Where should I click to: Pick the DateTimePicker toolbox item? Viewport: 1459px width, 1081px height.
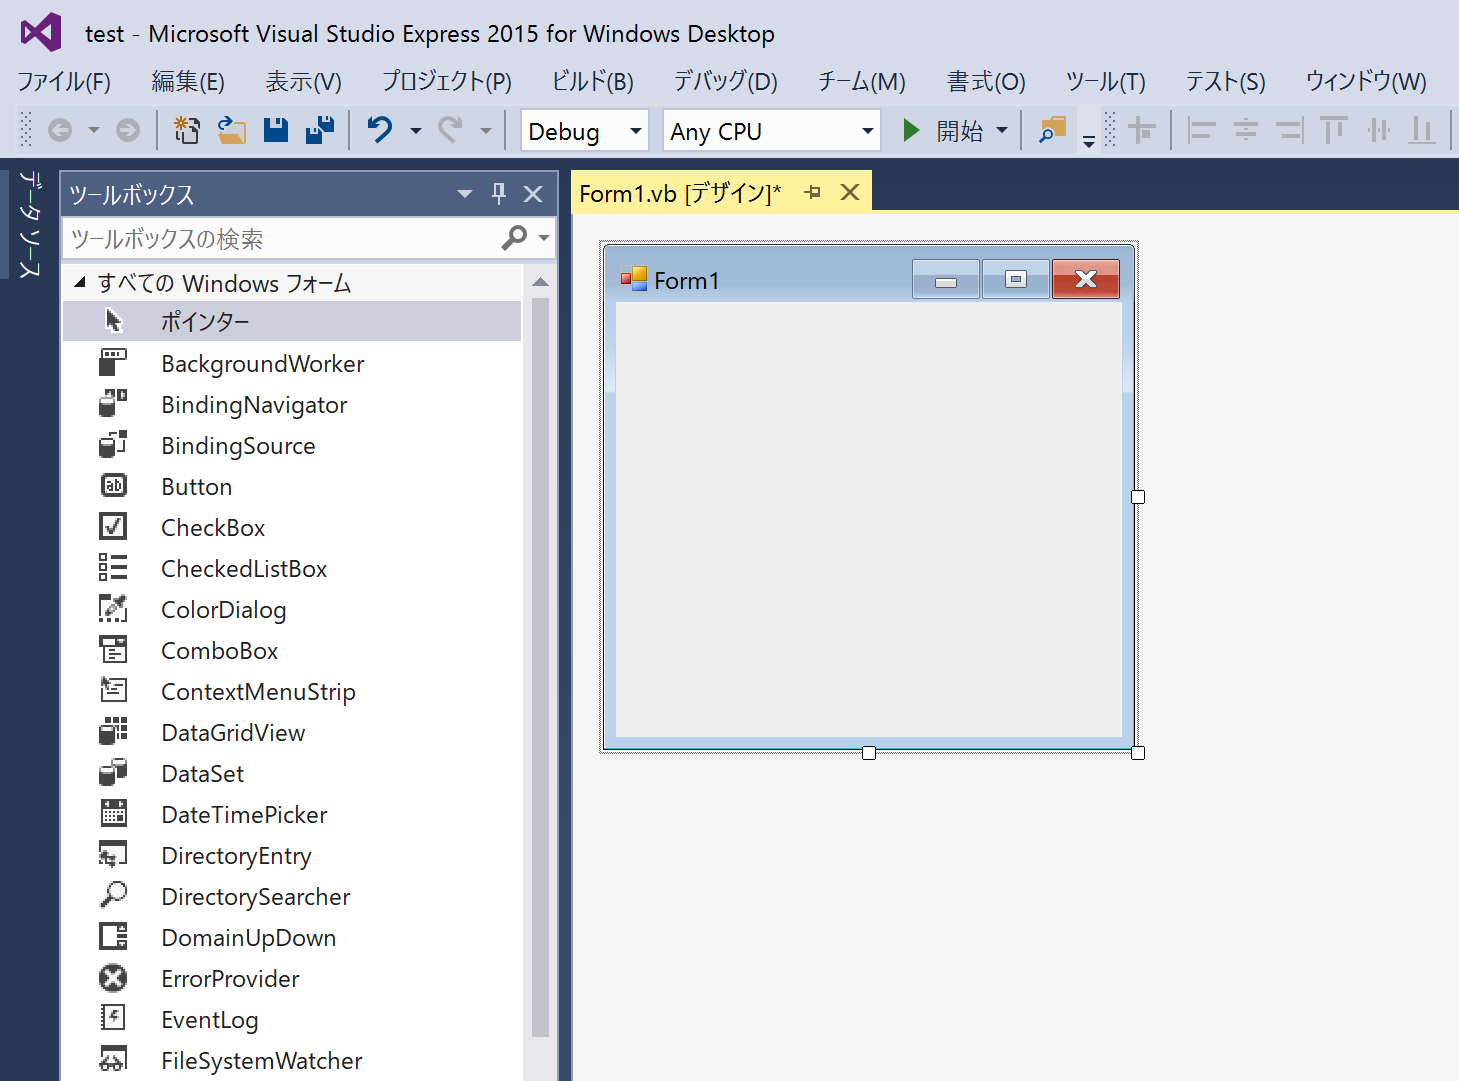click(x=244, y=815)
